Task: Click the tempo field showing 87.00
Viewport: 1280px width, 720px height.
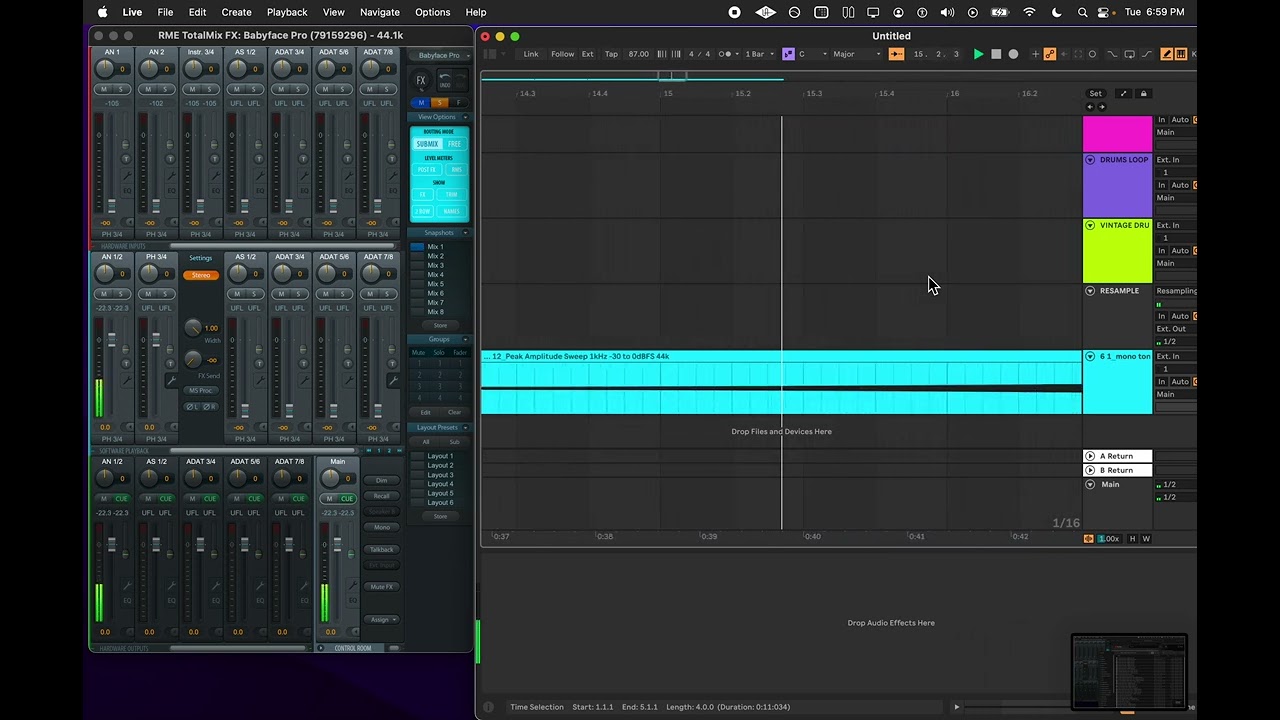Action: tap(638, 54)
